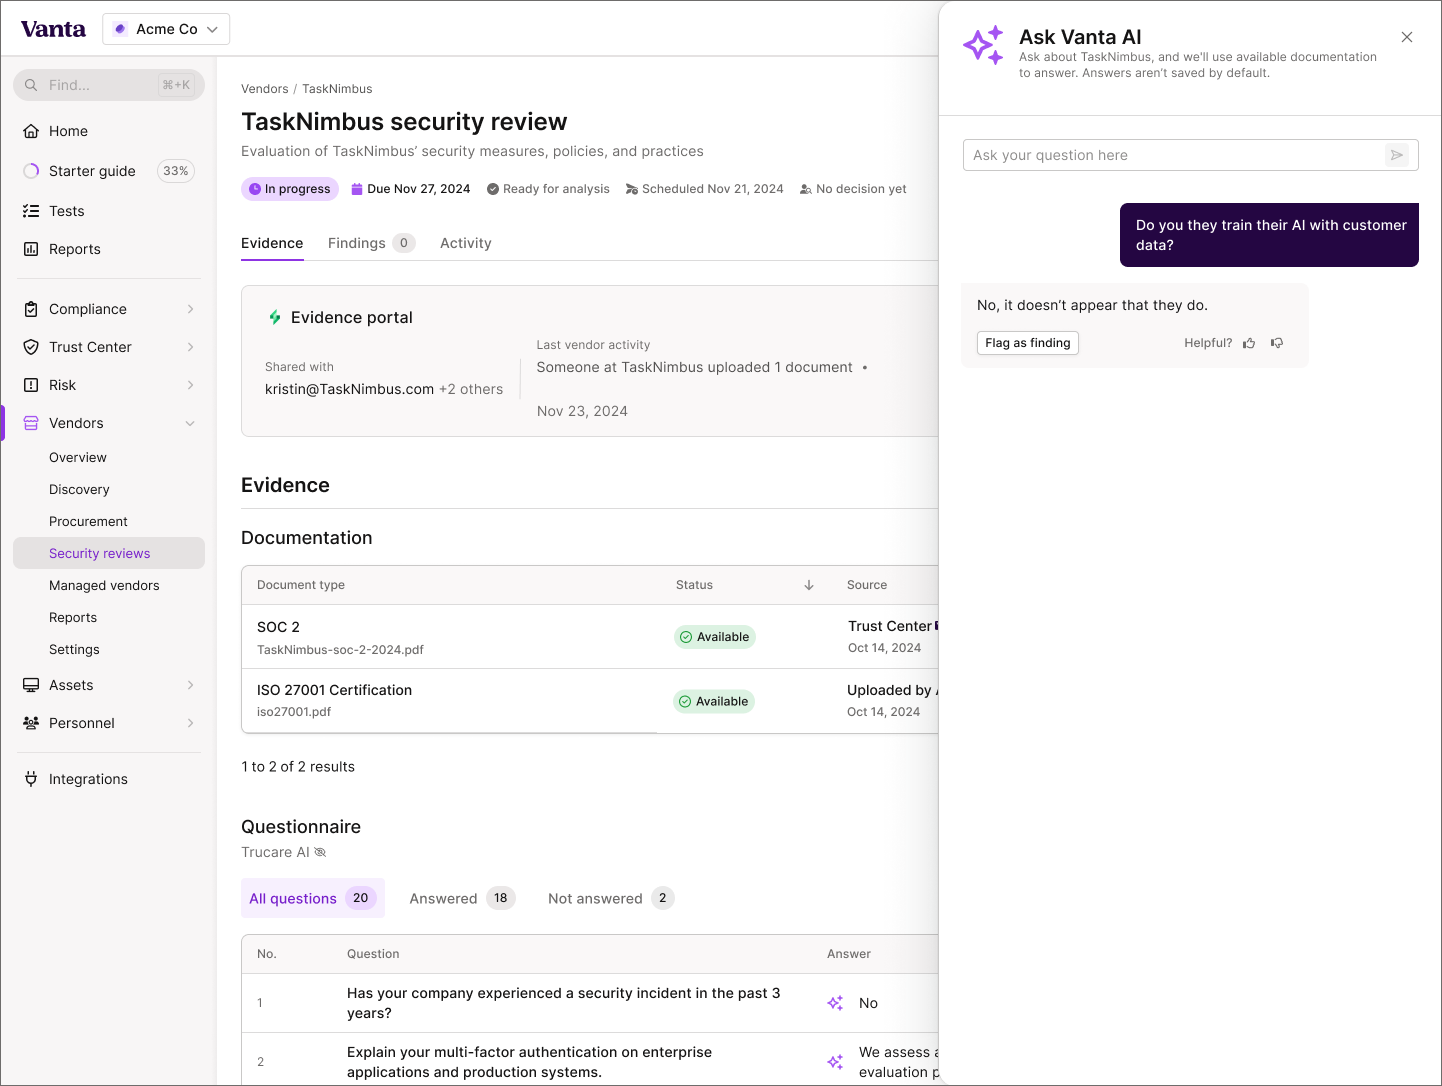Select the Answered questions tab

tap(462, 898)
